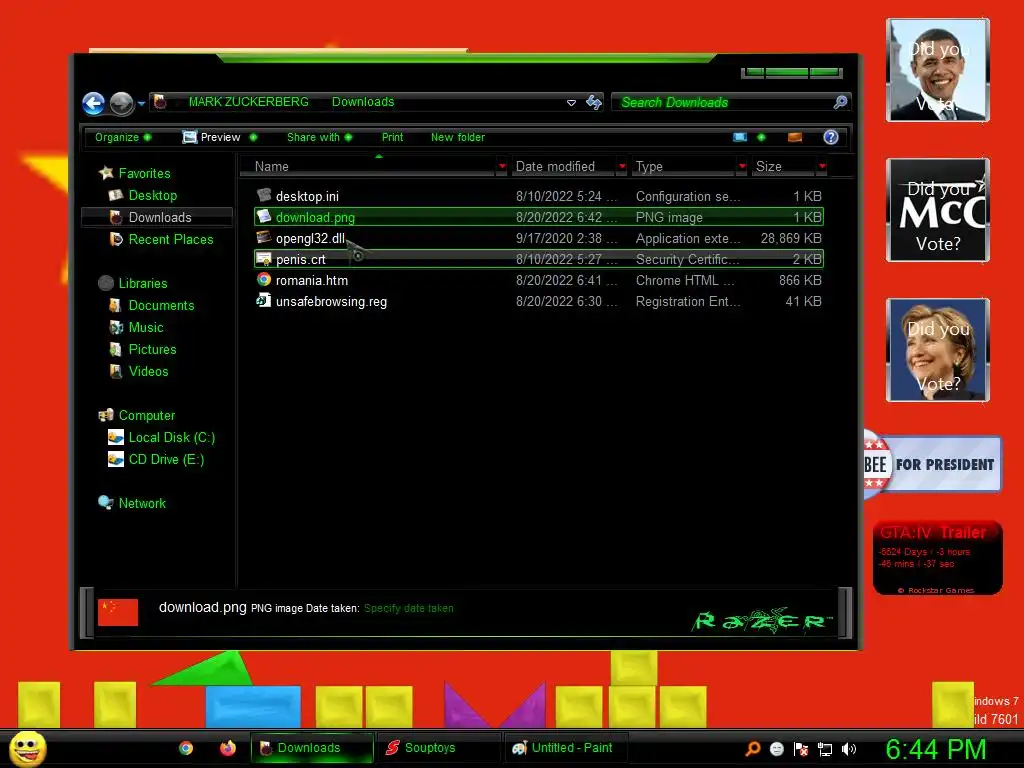Open Recent Places in the sidebar
Screen dimensions: 1024x768
pos(170,239)
